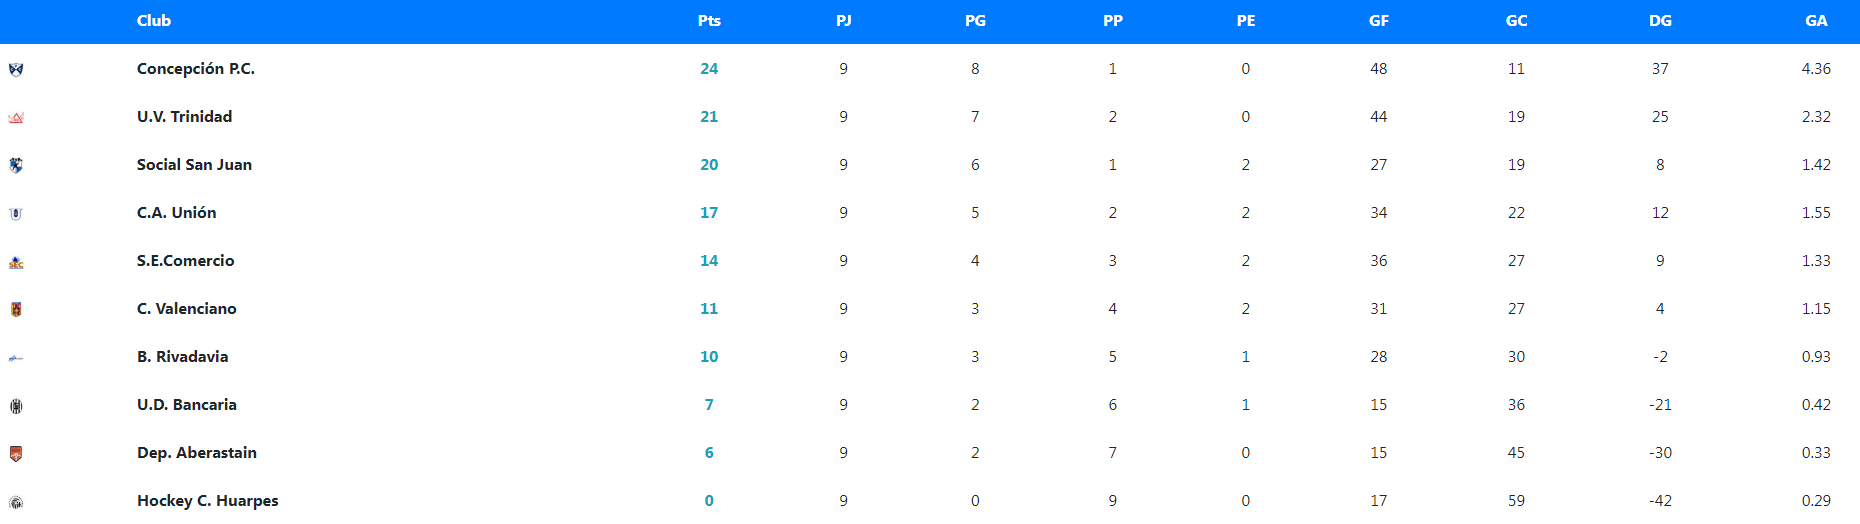Select the B. Rivadavia team name
The image size is (1860, 524).
[183, 357]
